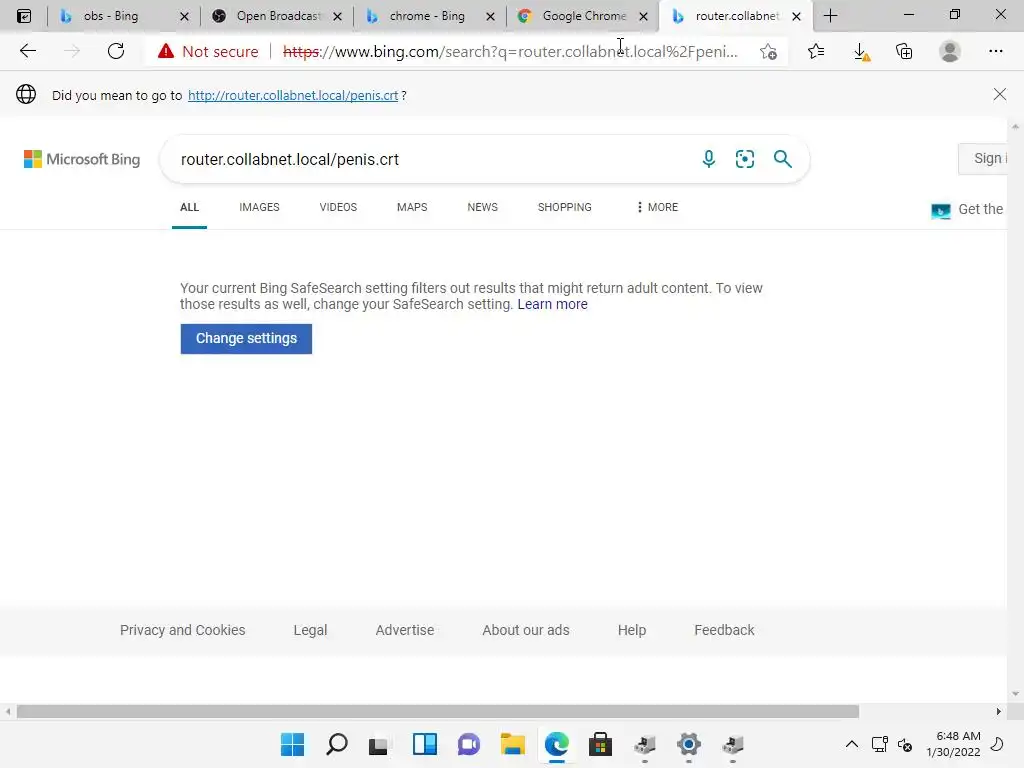Select the NEWS results tab
The height and width of the screenshot is (768, 1024).
(483, 207)
